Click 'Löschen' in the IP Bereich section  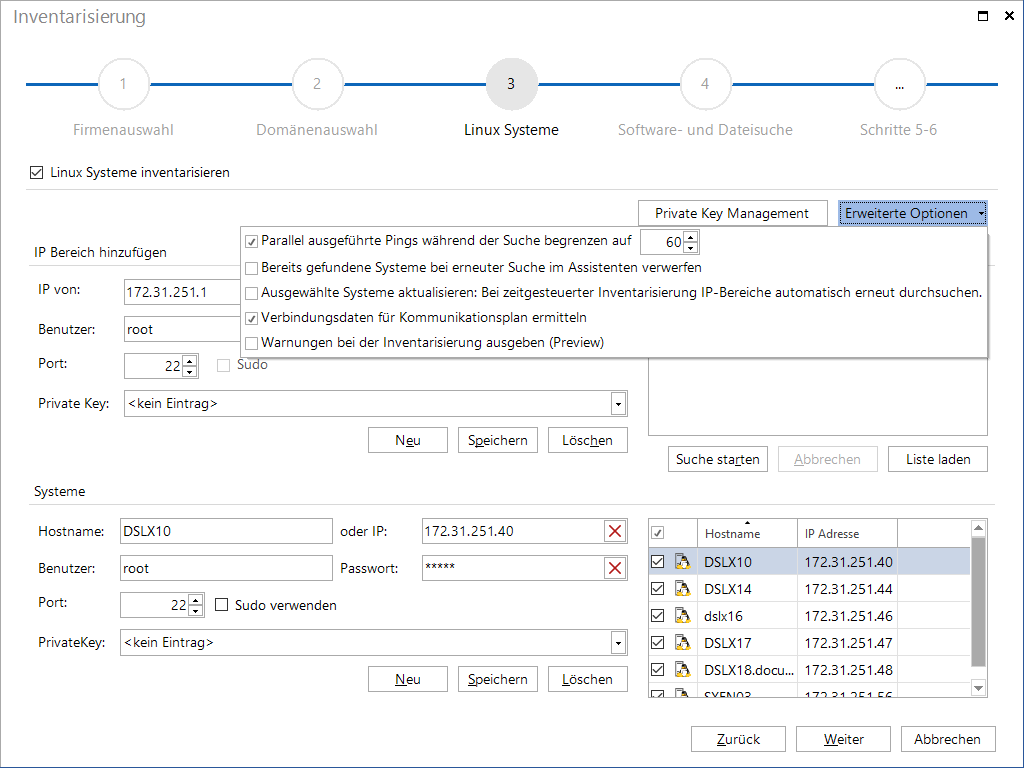(587, 440)
